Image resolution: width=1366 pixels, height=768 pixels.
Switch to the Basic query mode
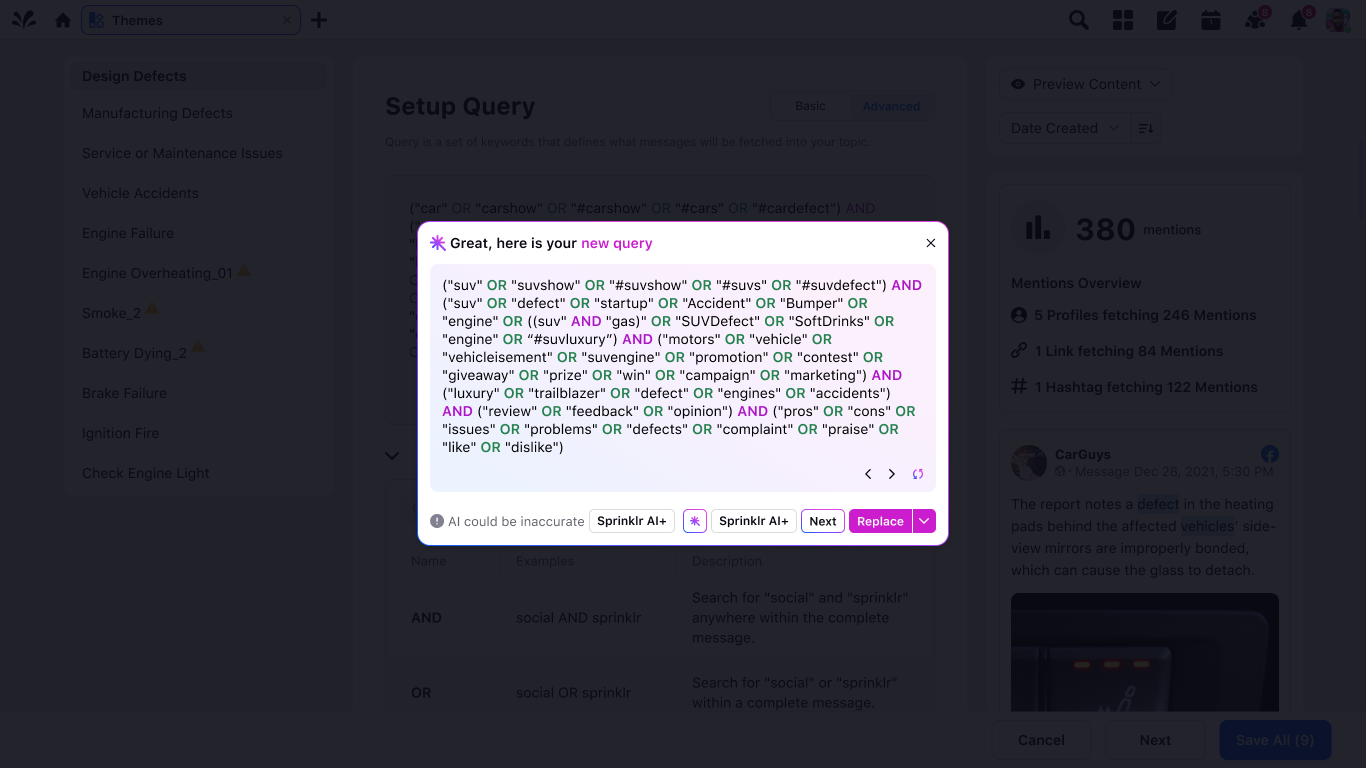(810, 106)
